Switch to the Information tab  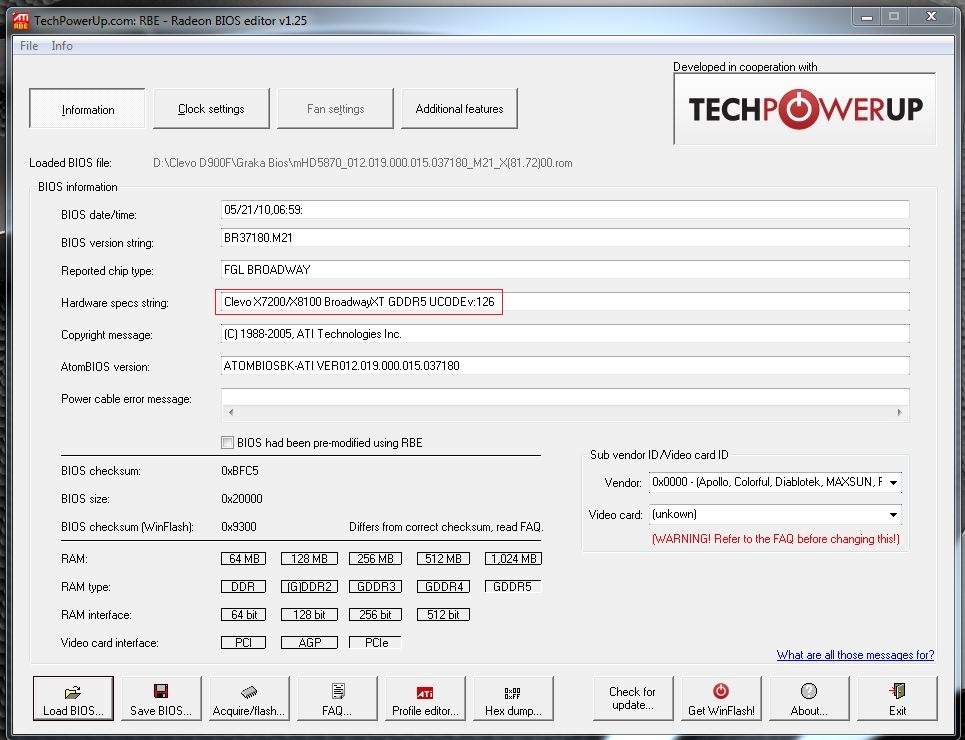[87, 109]
